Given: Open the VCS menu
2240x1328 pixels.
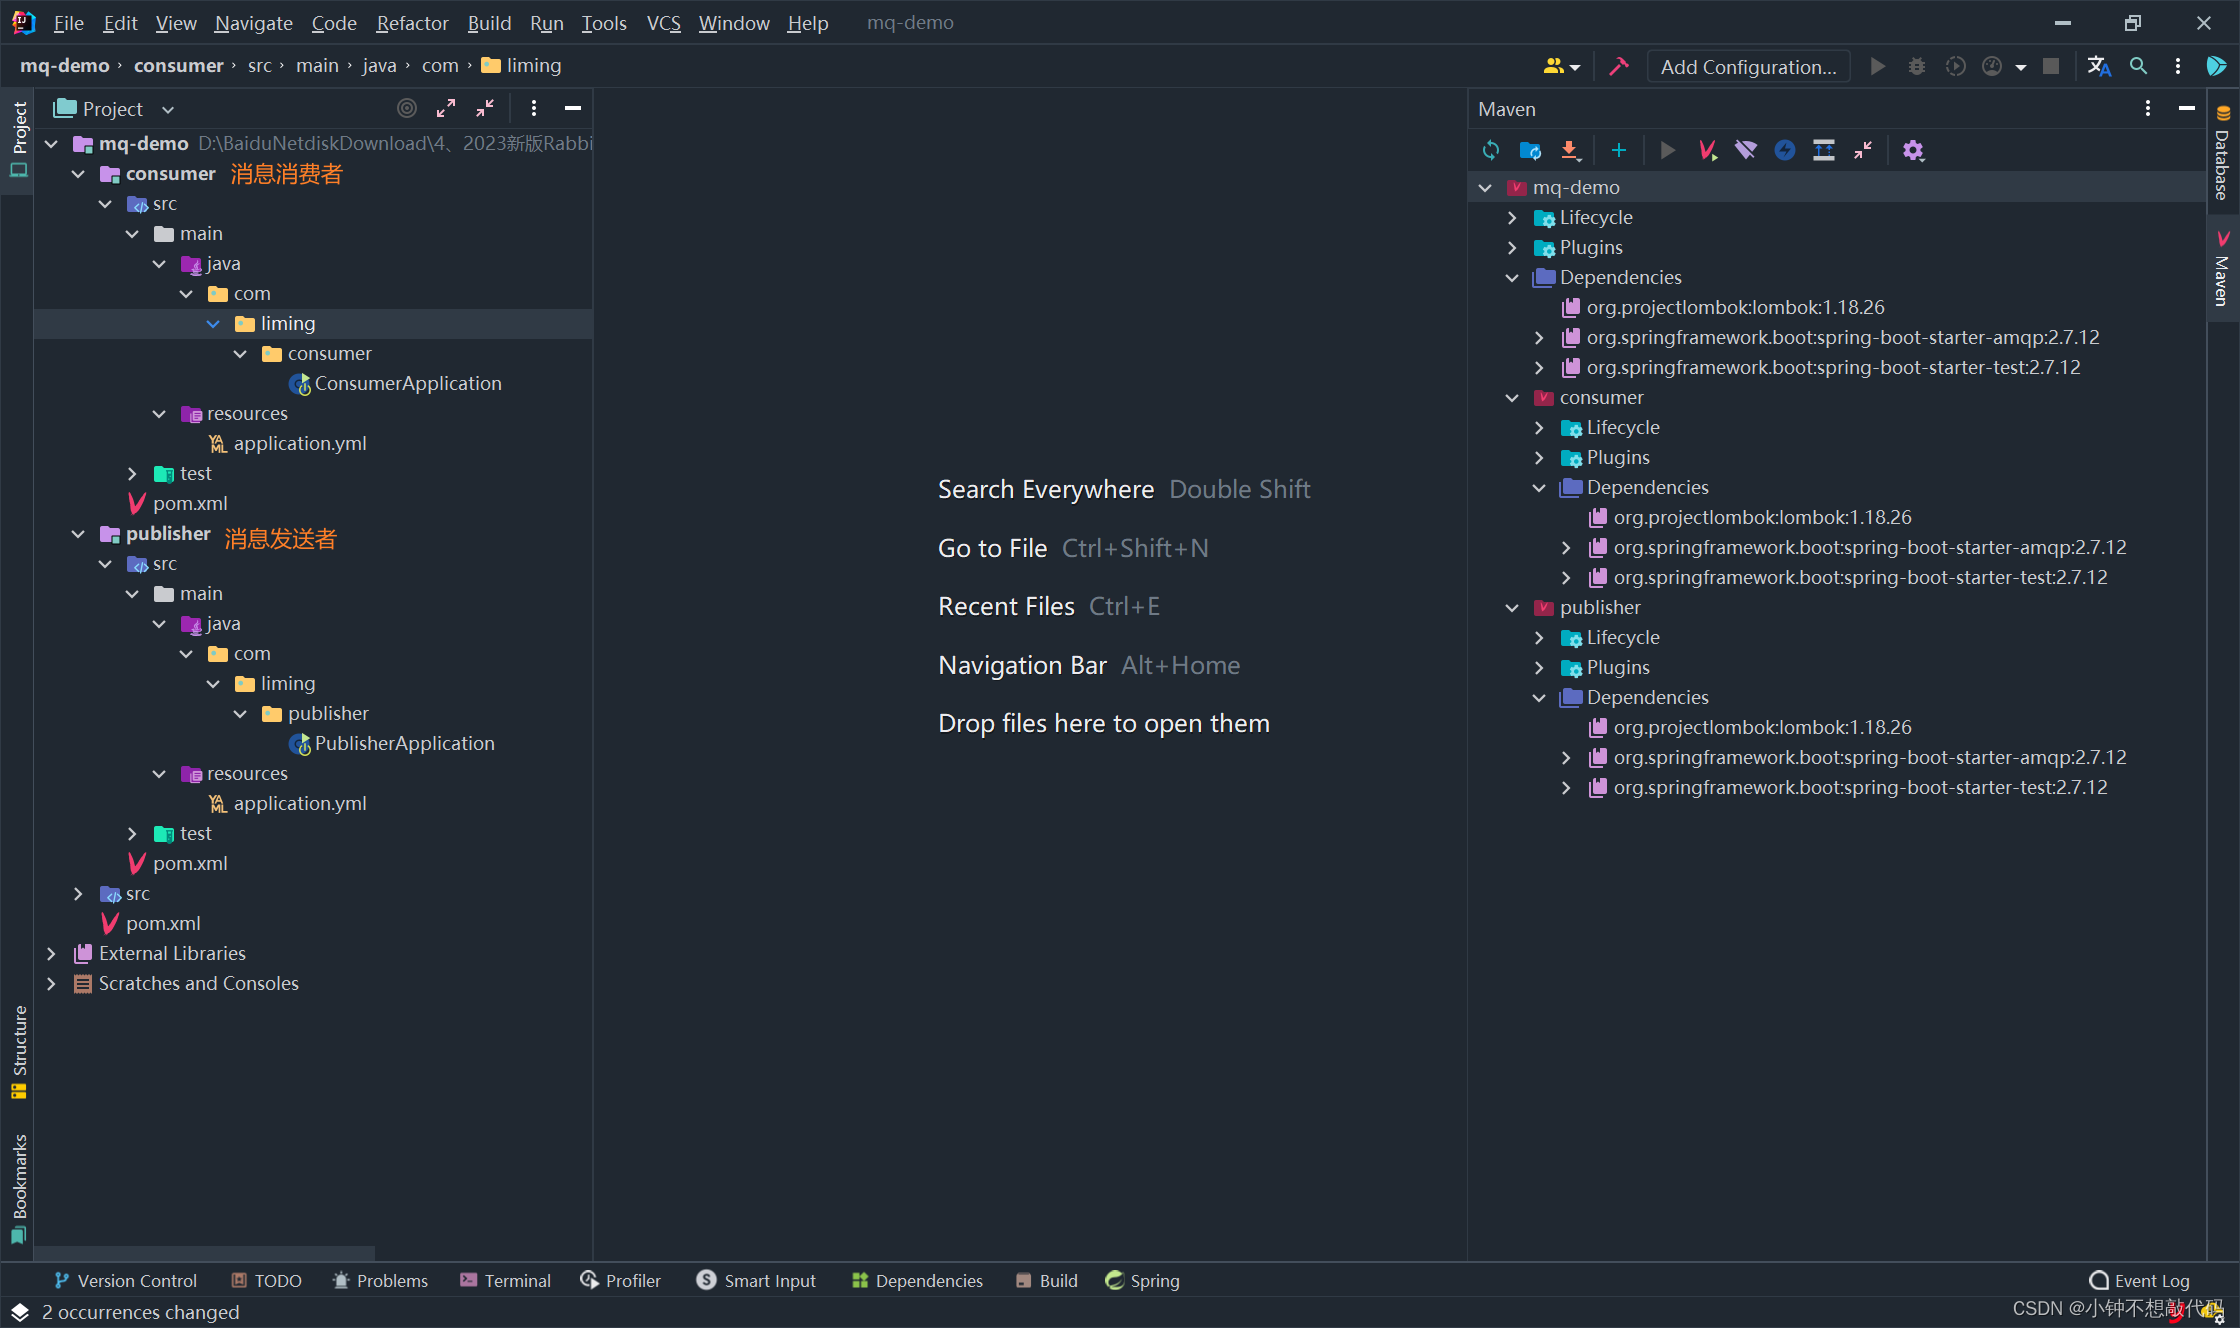Looking at the screenshot, I should [x=664, y=22].
